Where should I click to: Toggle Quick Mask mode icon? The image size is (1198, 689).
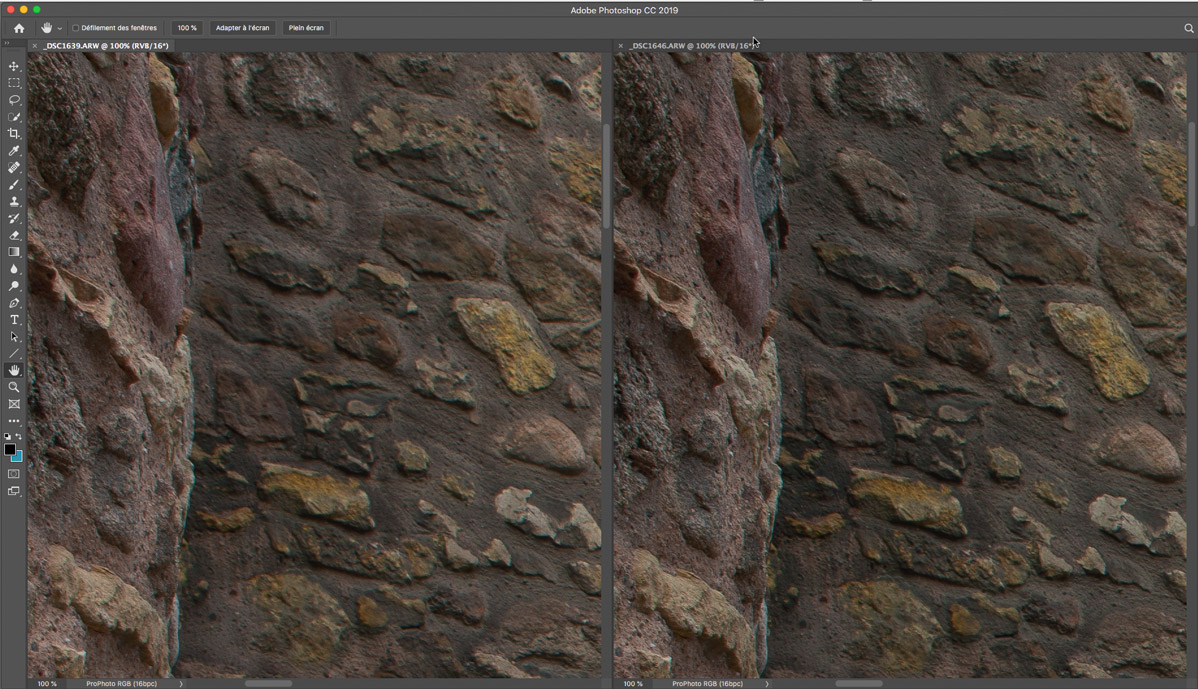[14, 474]
